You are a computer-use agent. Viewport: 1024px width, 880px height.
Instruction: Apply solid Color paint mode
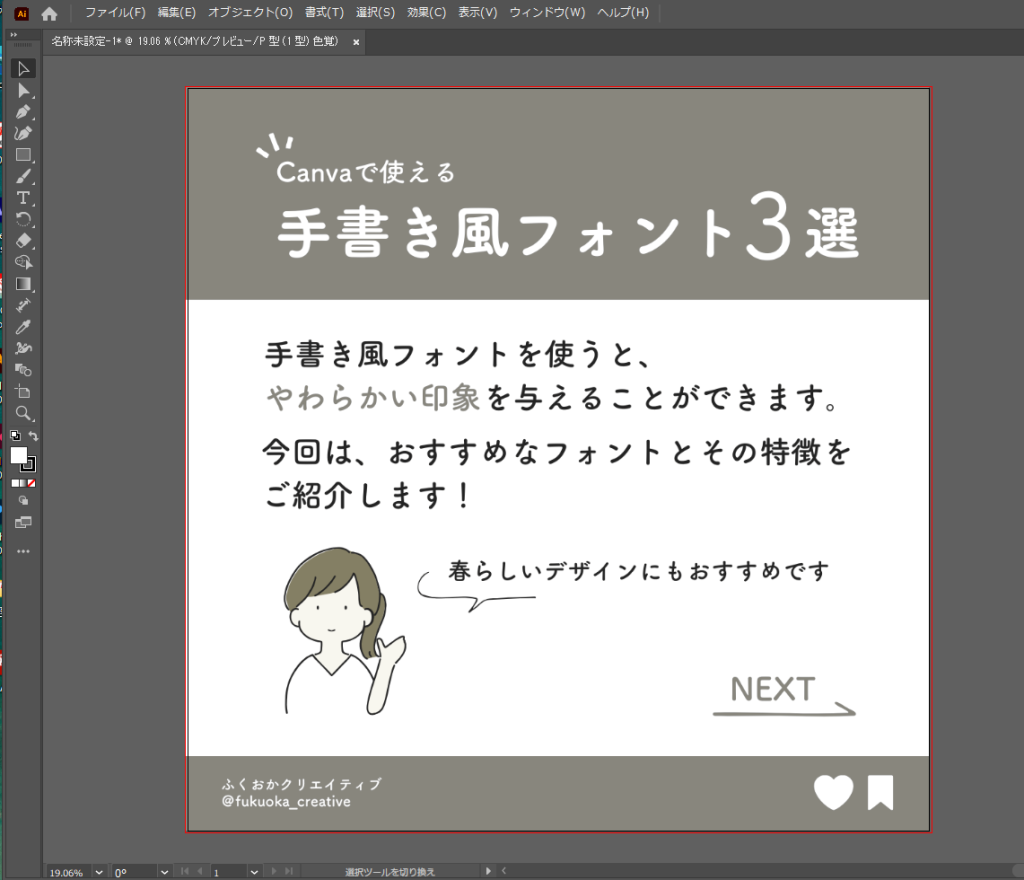coord(15,484)
